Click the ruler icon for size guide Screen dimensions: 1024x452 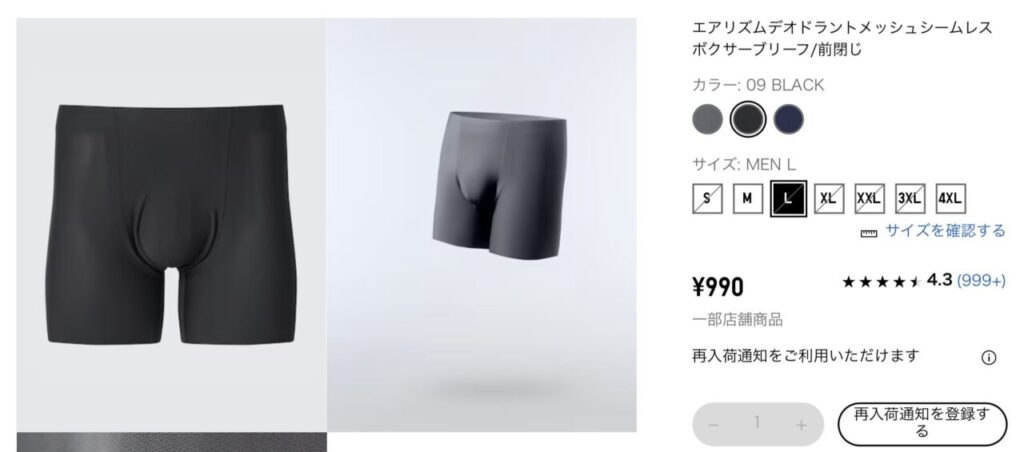point(869,233)
